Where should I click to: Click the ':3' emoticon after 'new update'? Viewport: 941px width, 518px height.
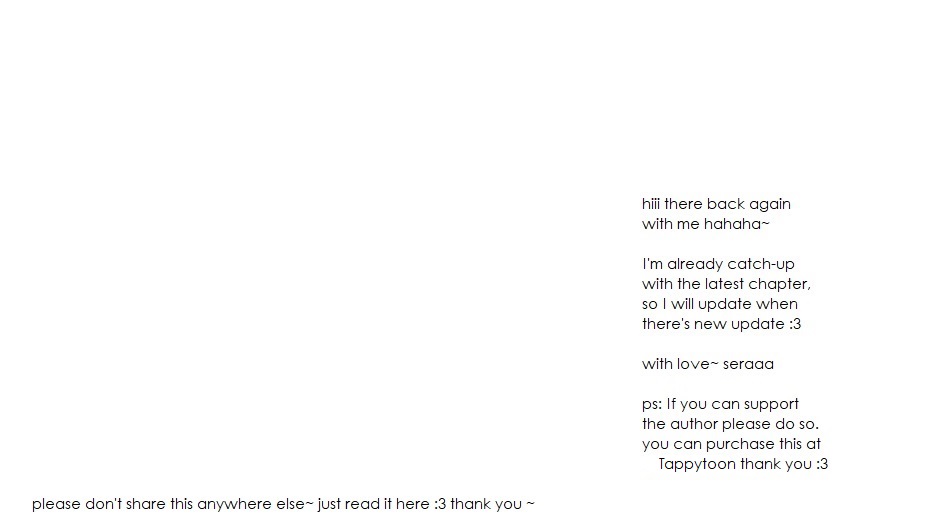pyautogui.click(x=795, y=324)
